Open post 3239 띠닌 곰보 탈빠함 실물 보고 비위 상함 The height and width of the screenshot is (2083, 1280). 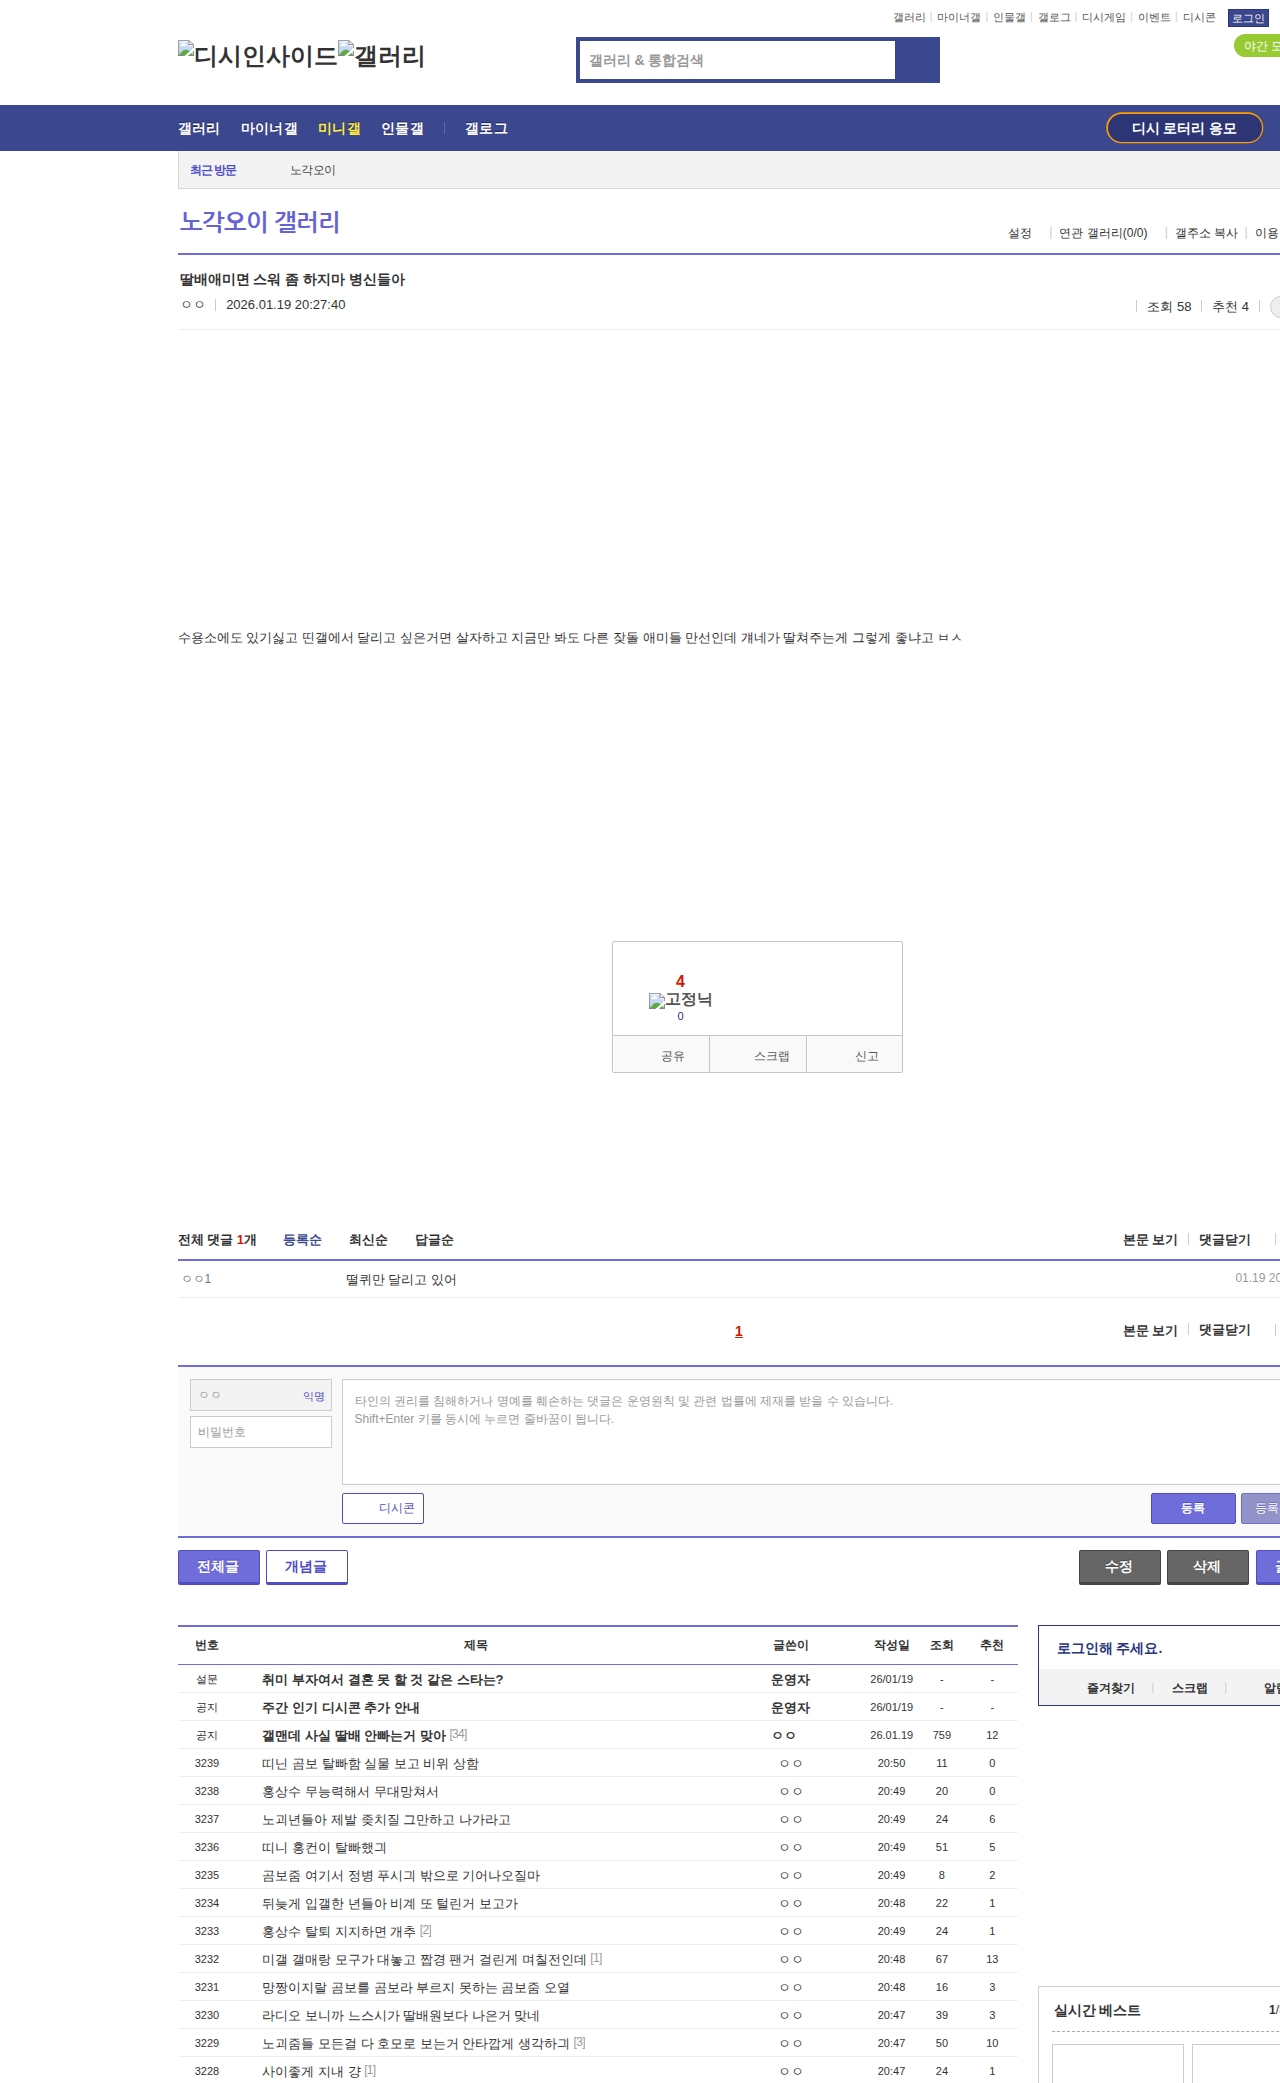370,1764
